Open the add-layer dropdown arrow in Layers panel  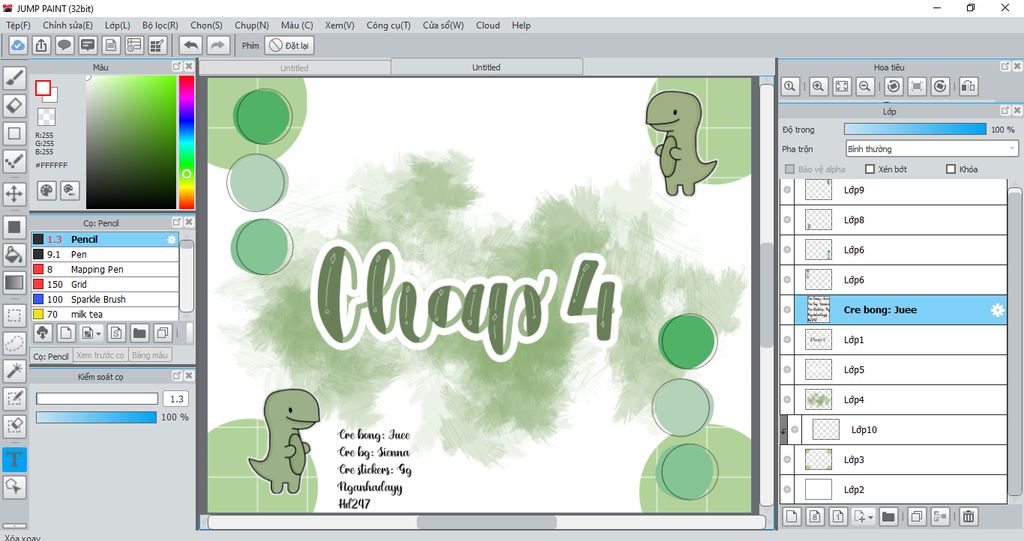(871, 517)
